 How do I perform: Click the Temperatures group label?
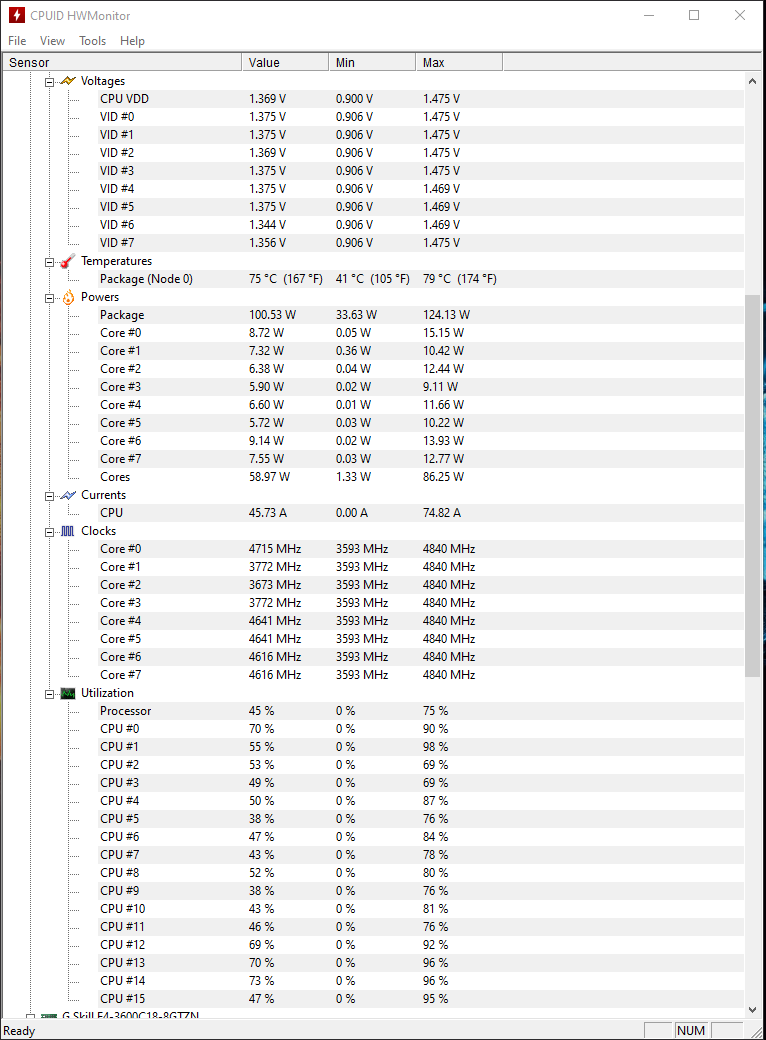[116, 261]
